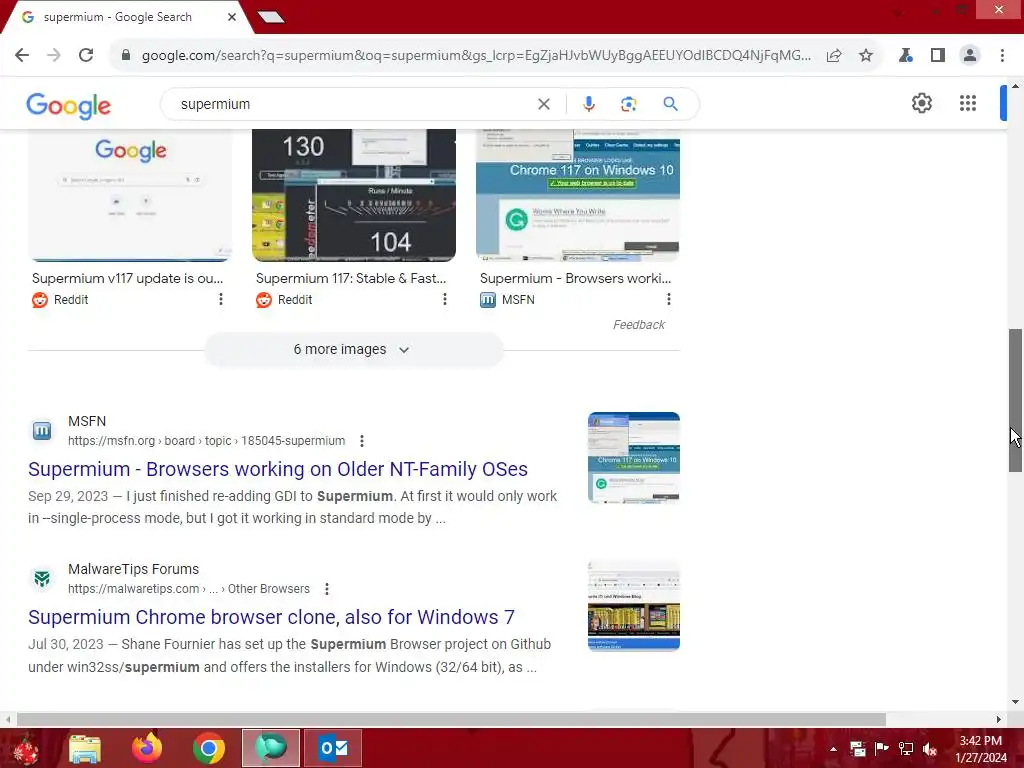Viewport: 1024px width, 768px height.
Task: Click the address bar URL
Action: [x=476, y=56]
